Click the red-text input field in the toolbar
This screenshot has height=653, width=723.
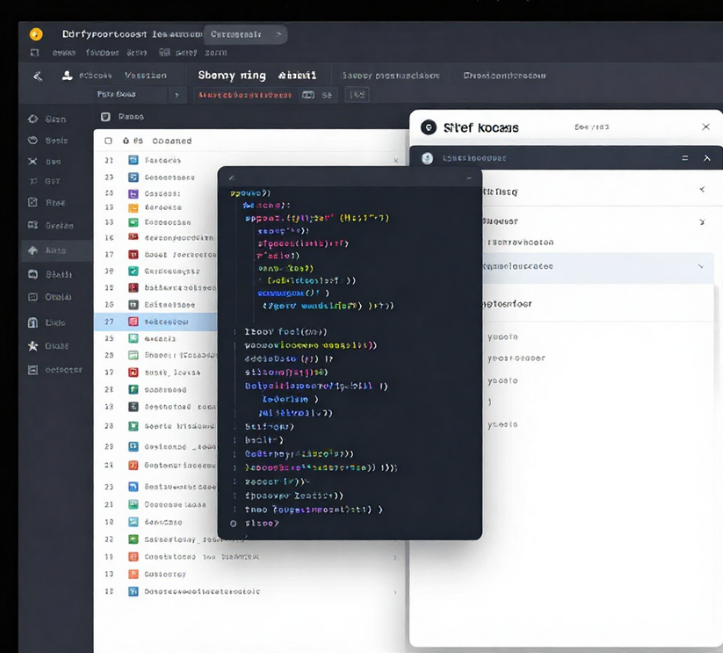pyautogui.click(x=245, y=95)
